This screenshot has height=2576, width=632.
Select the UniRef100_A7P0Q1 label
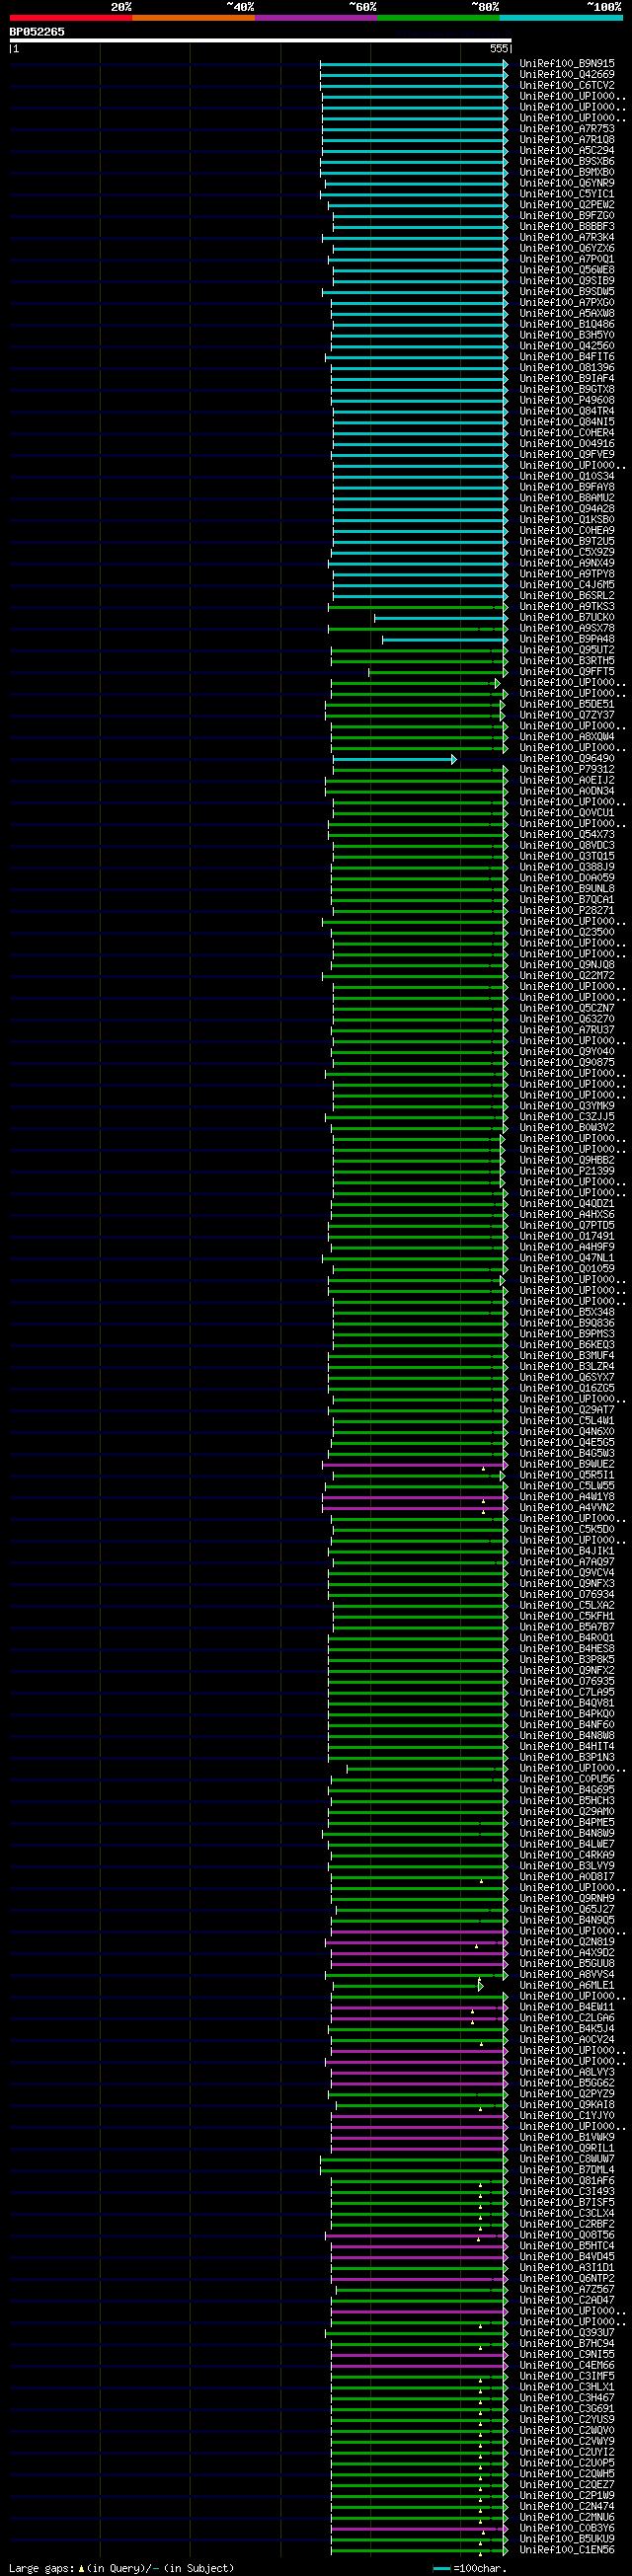pos(567,259)
